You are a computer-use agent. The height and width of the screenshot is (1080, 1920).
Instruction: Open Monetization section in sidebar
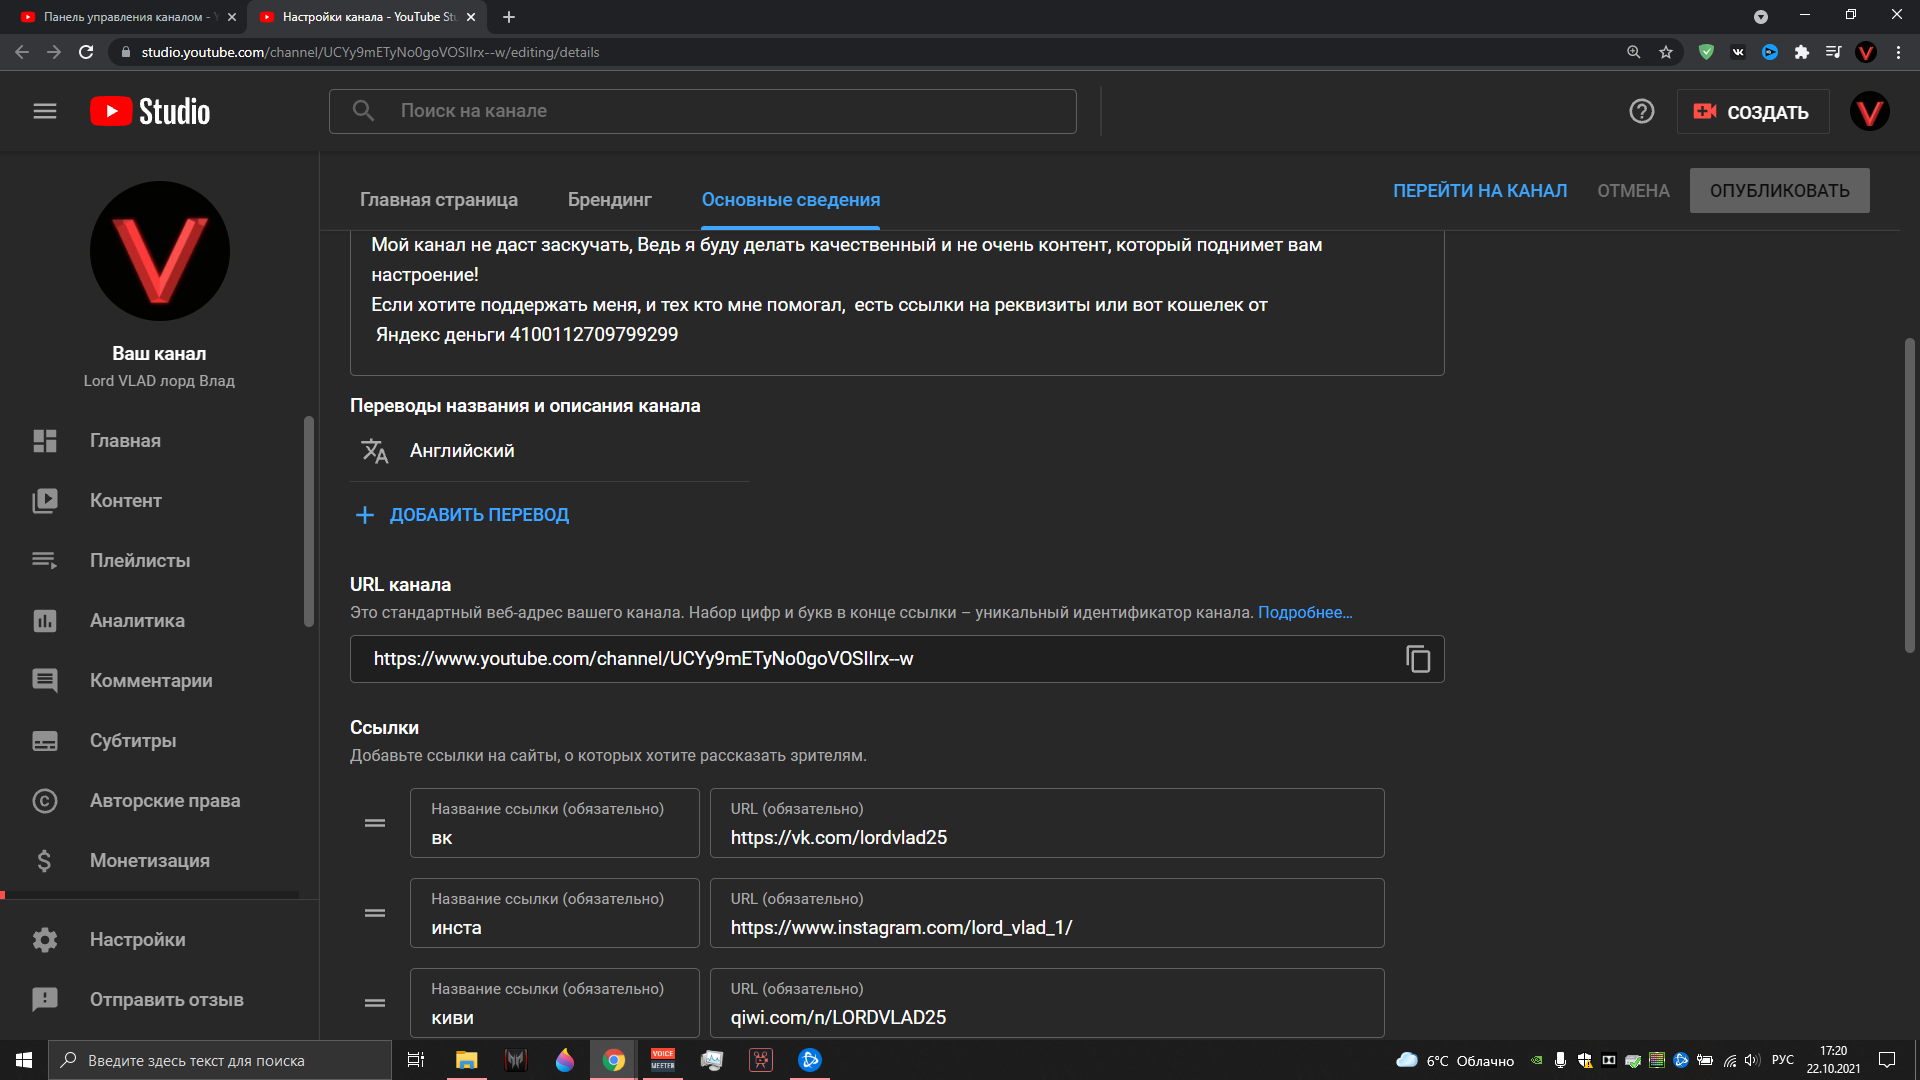point(149,861)
